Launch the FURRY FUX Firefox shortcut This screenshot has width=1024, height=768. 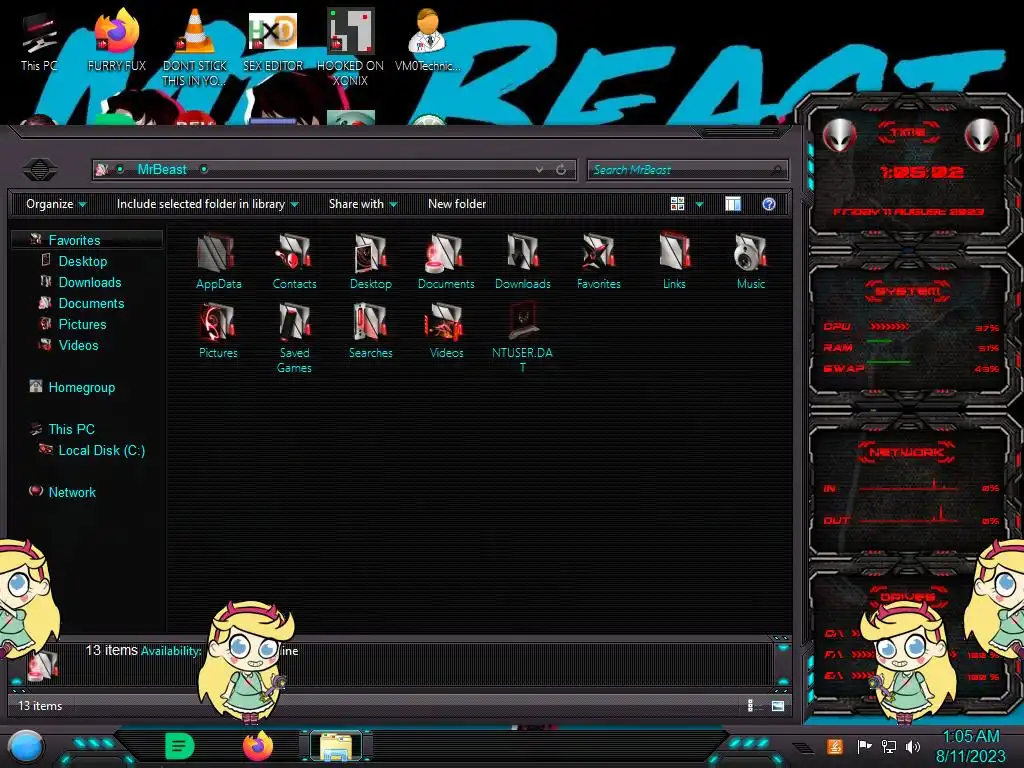[116, 40]
